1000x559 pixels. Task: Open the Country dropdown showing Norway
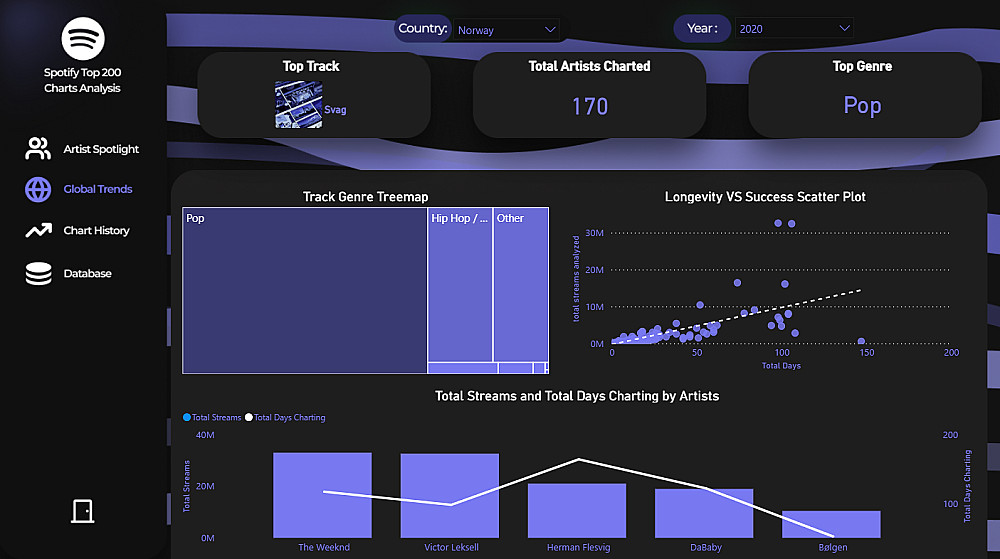pos(506,30)
